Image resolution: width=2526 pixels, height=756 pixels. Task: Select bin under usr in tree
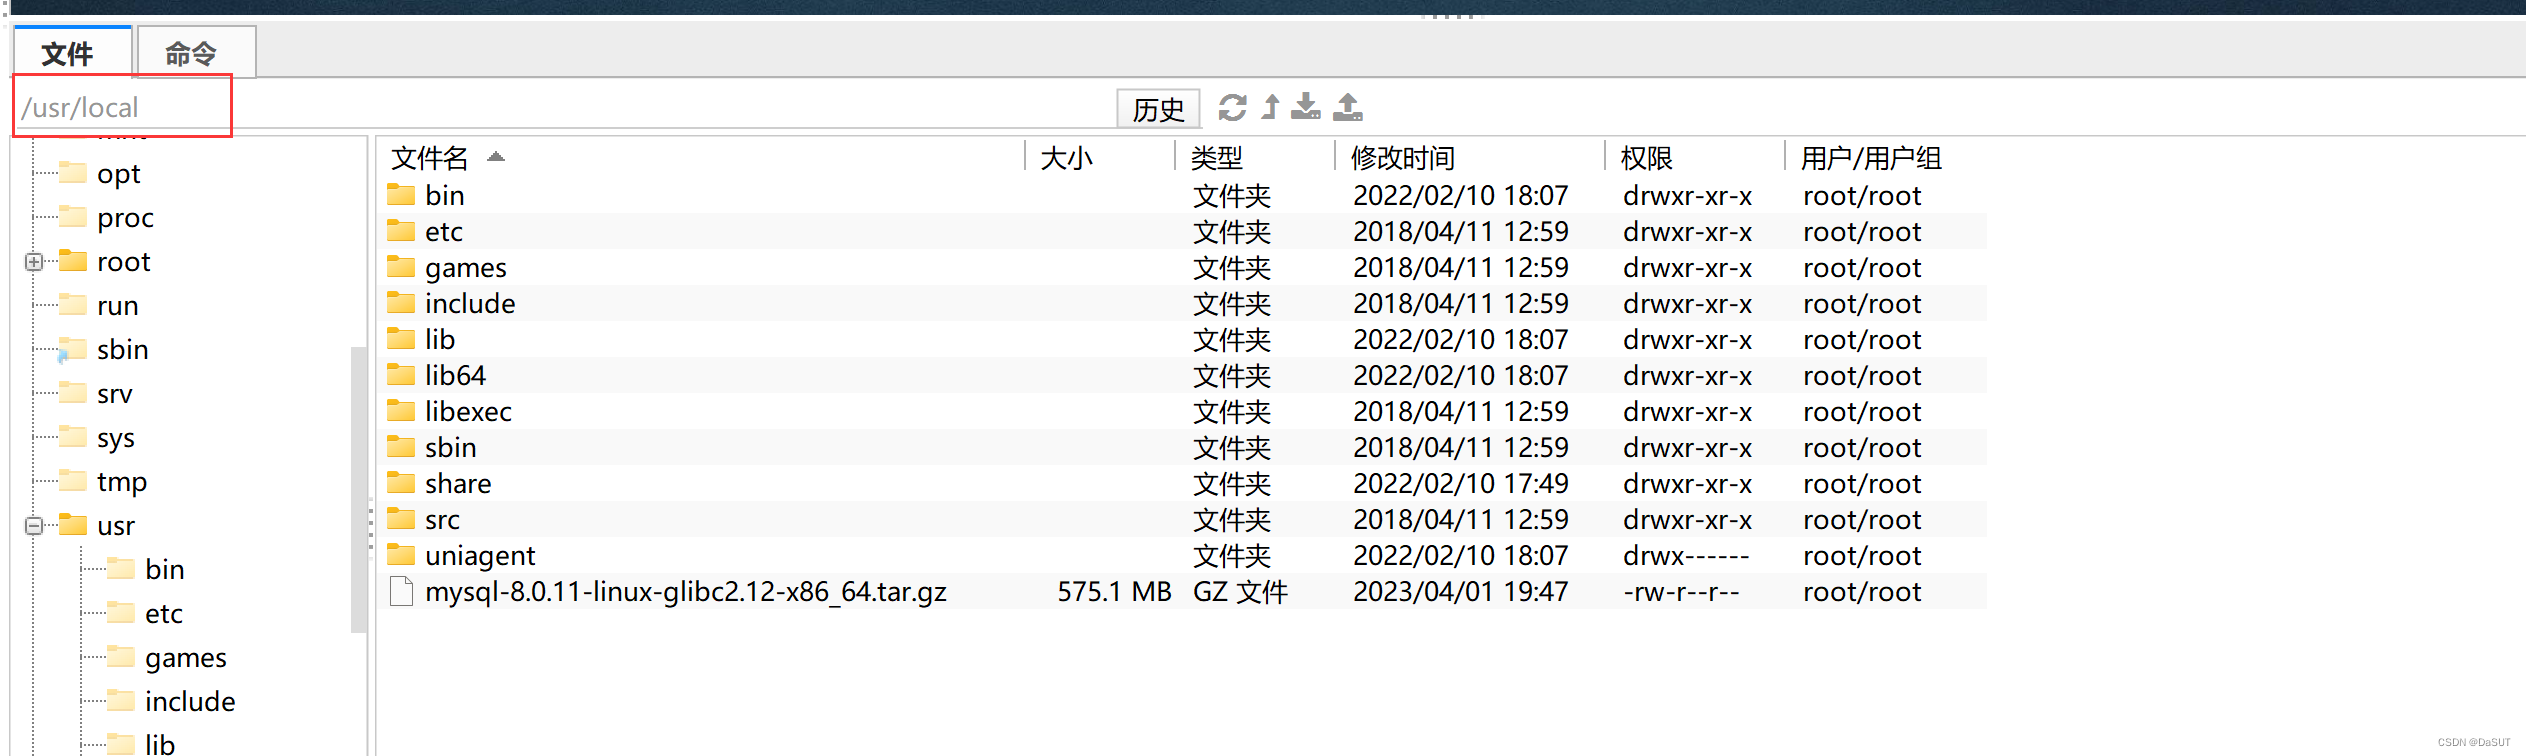164,570
